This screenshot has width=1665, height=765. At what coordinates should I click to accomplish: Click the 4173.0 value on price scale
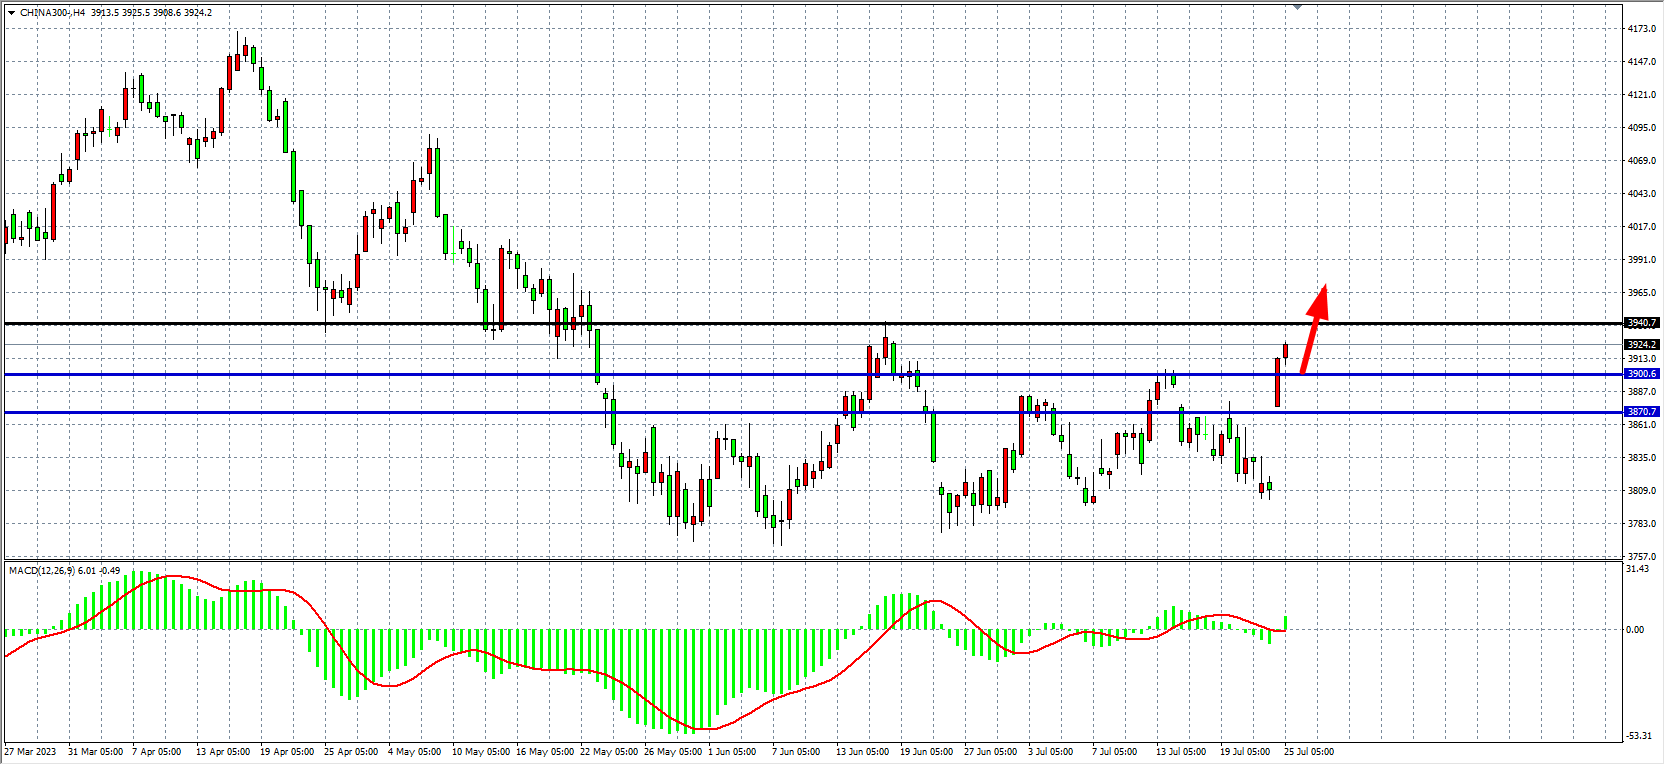(1640, 29)
